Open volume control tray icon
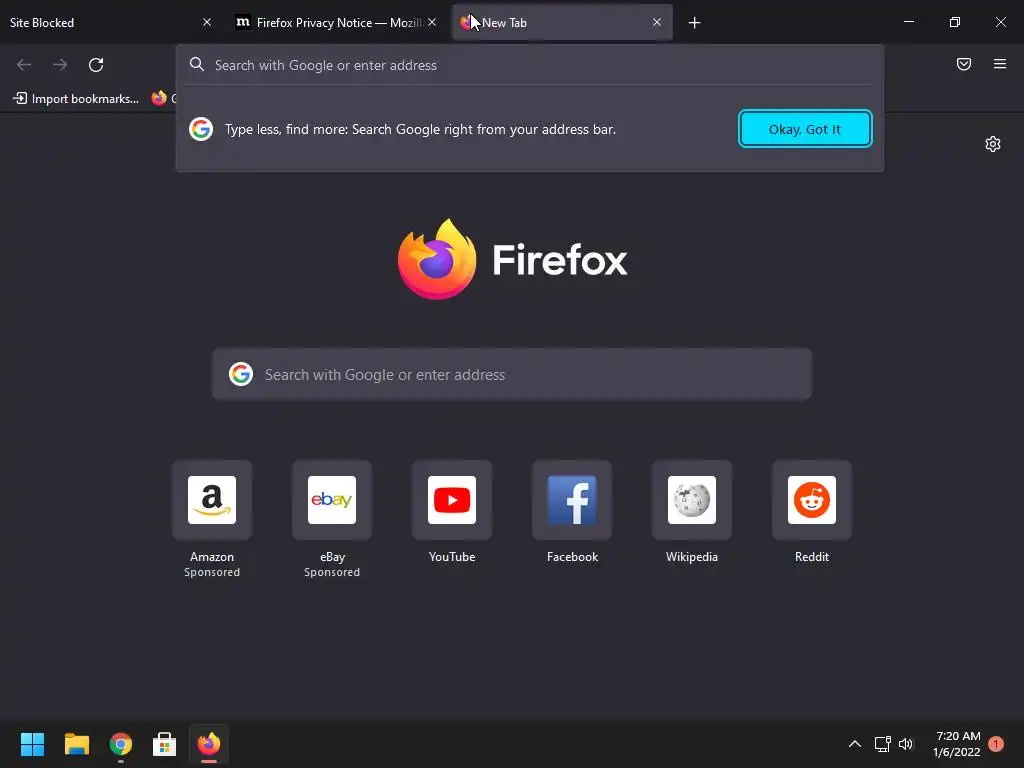Viewport: 1024px width, 768px height. (906, 743)
